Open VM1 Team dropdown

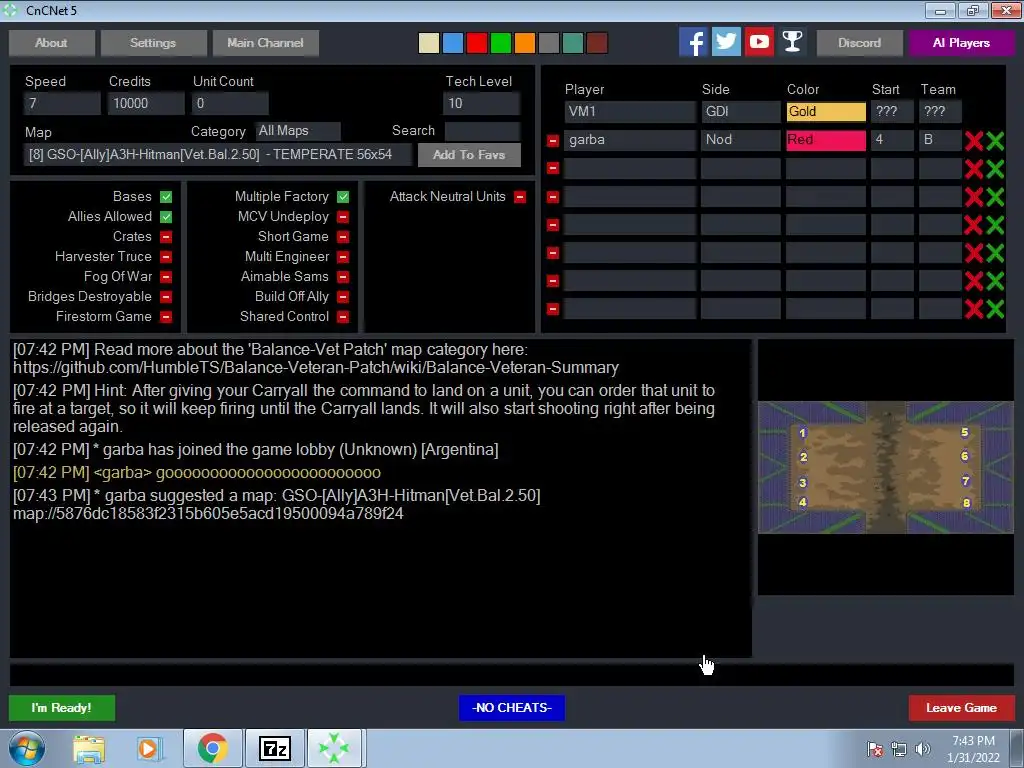940,112
